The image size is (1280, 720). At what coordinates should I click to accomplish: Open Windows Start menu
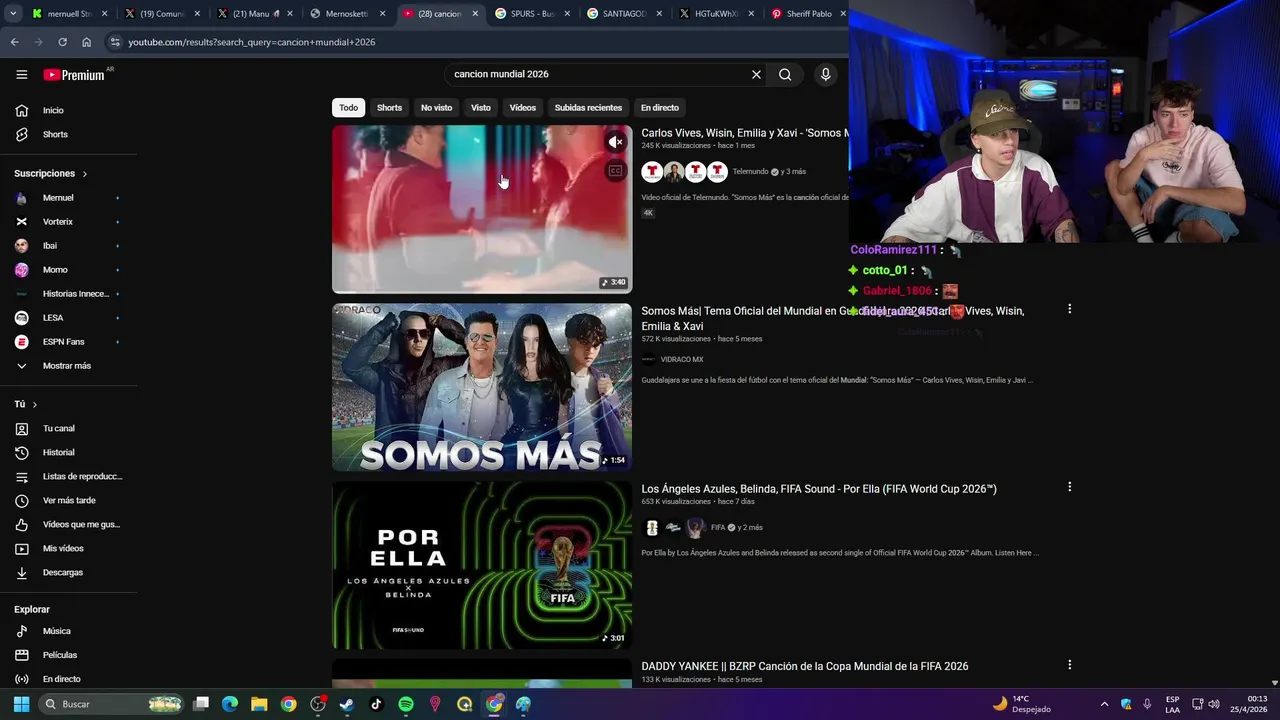coord(21,704)
